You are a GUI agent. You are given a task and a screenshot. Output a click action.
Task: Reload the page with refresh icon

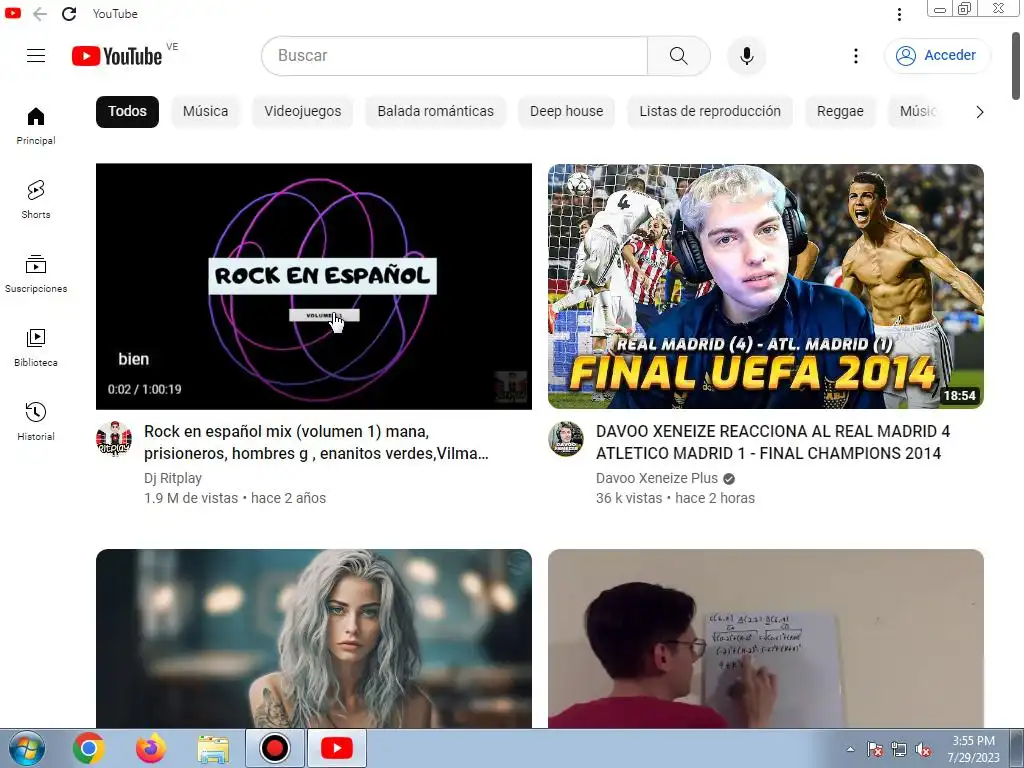click(69, 14)
